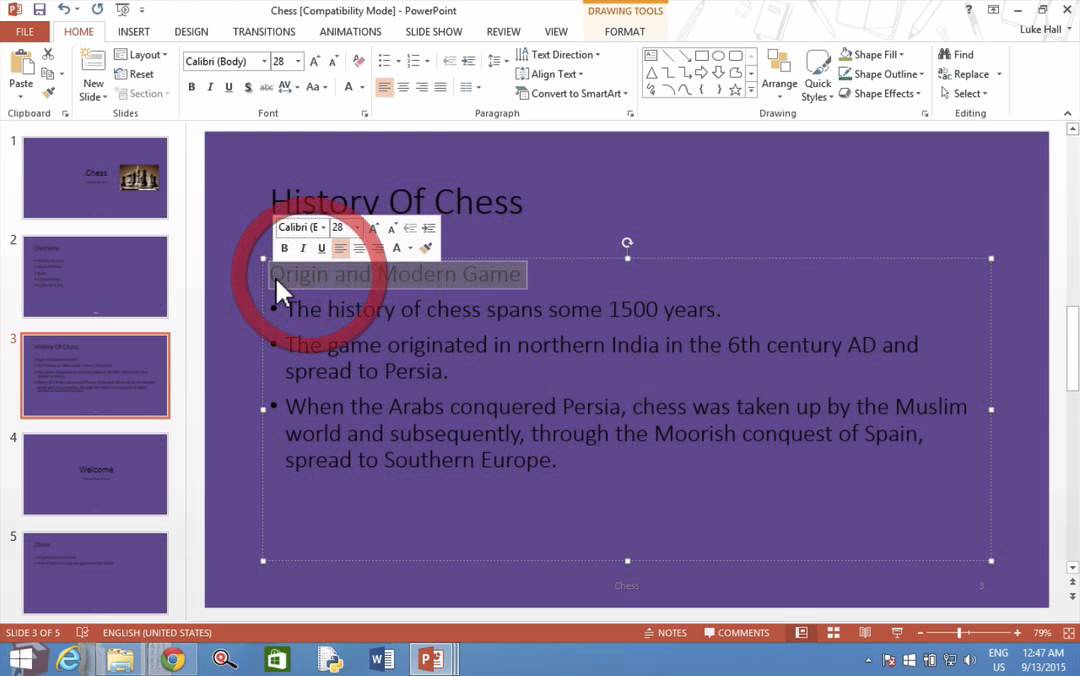
Task: Toggle Underline in the ribbon Font group
Action: [229, 87]
